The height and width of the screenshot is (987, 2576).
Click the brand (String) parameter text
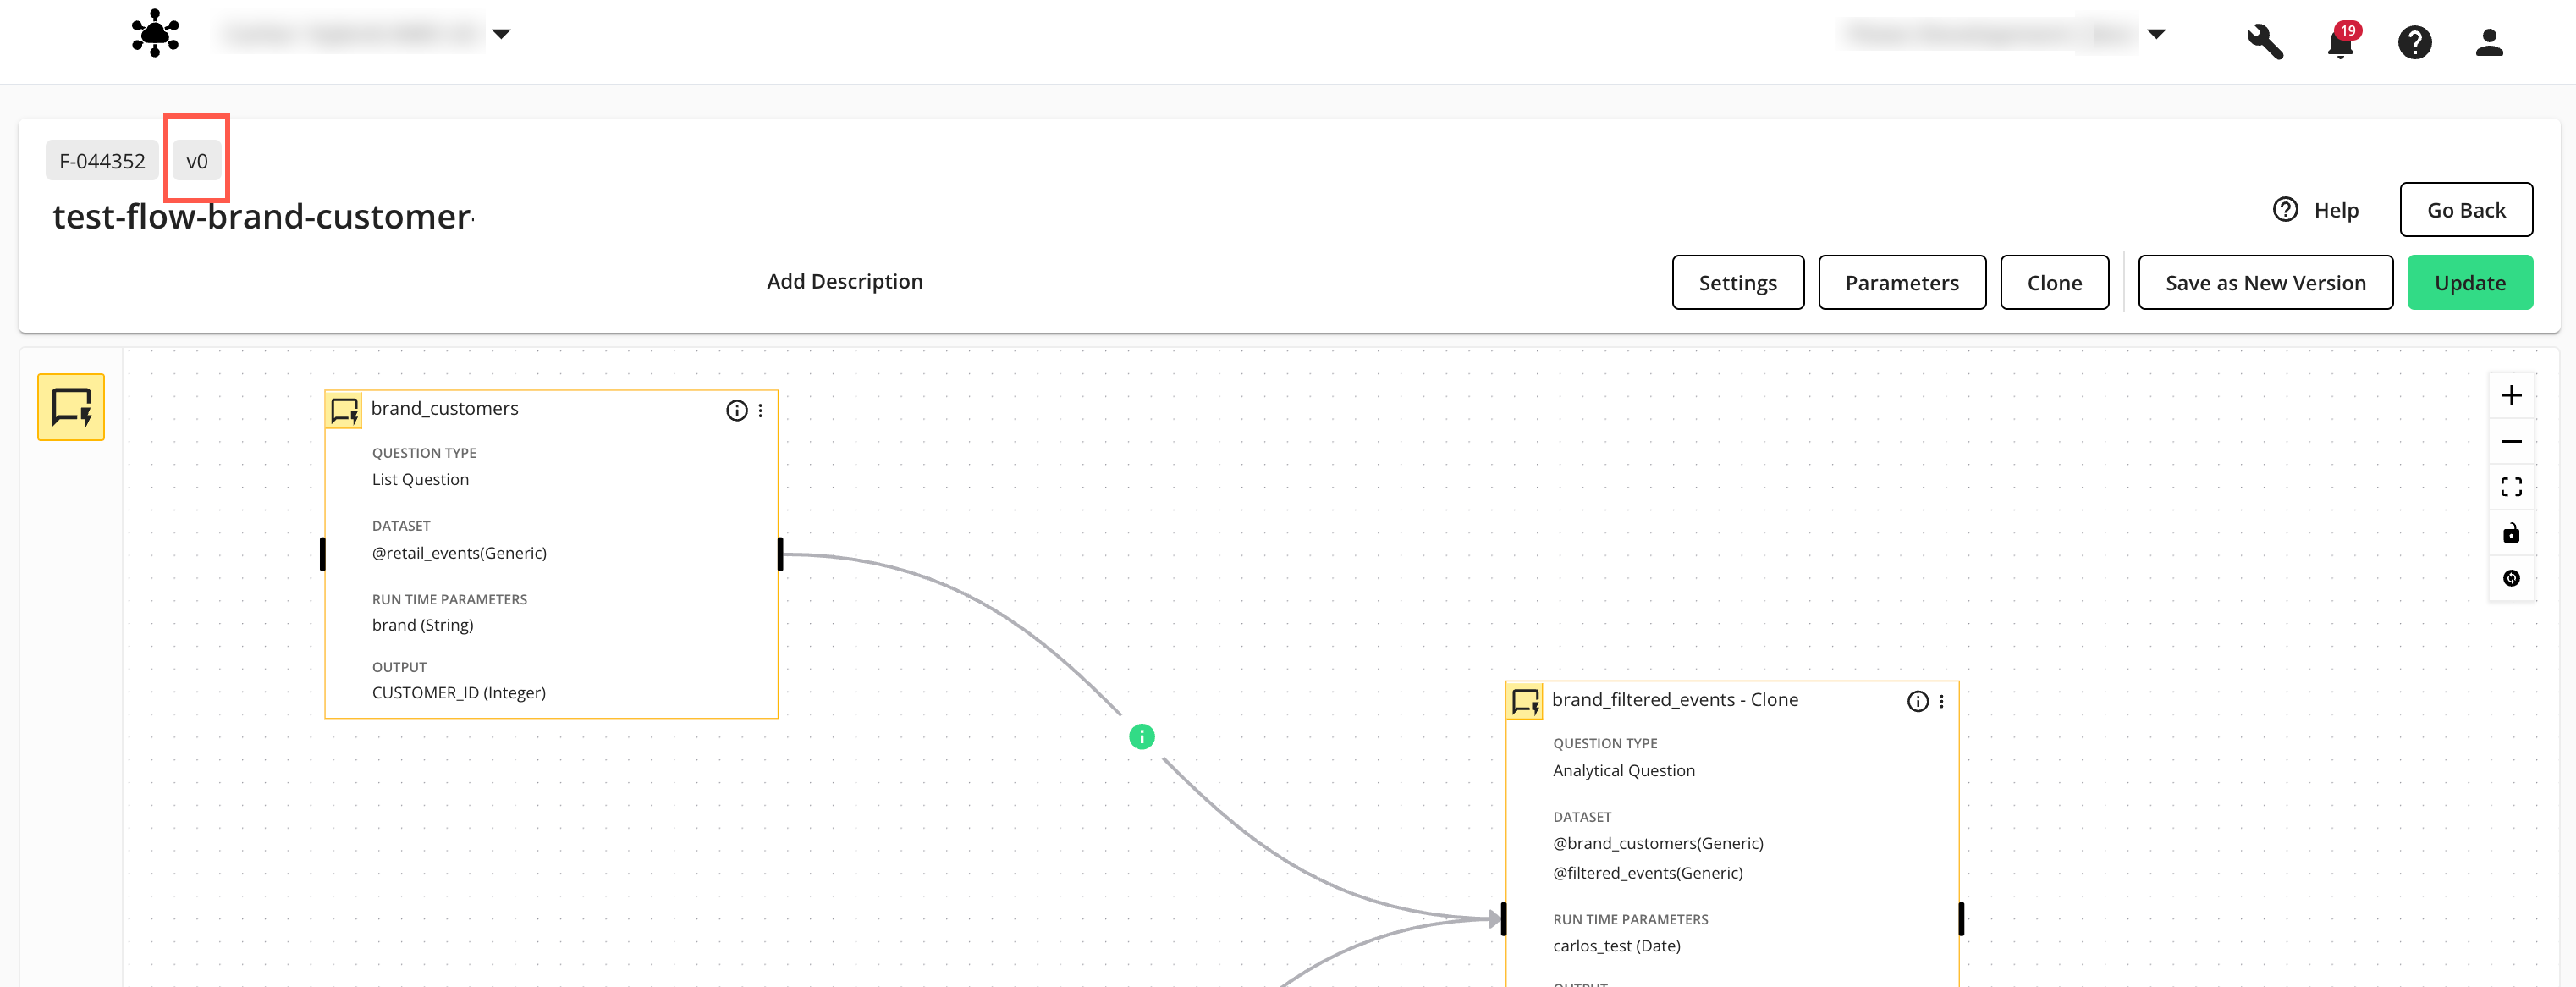[422, 625]
